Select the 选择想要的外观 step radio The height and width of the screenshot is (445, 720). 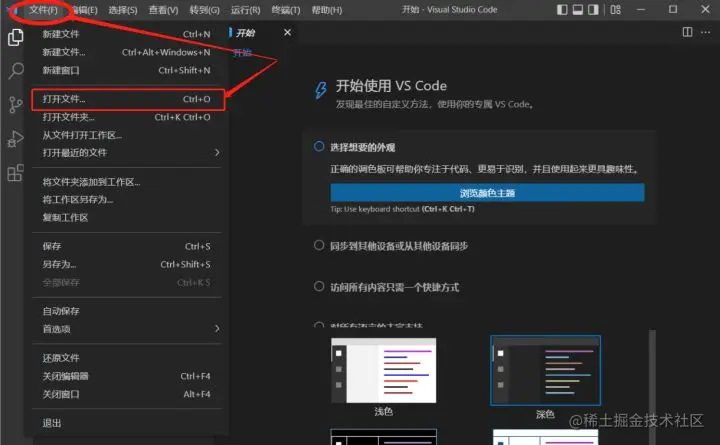319,146
